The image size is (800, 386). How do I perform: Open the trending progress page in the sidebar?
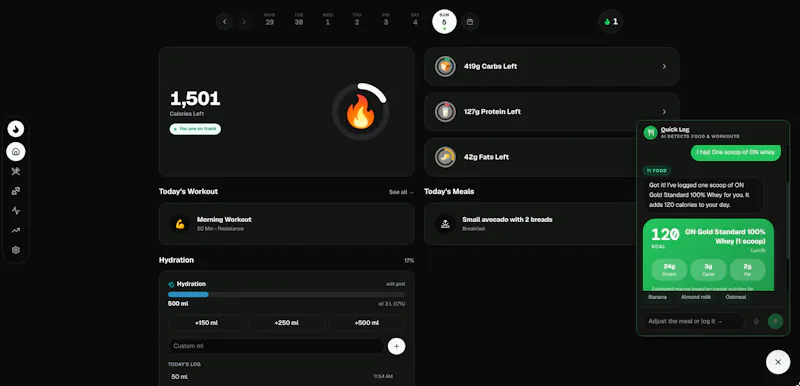pos(16,230)
